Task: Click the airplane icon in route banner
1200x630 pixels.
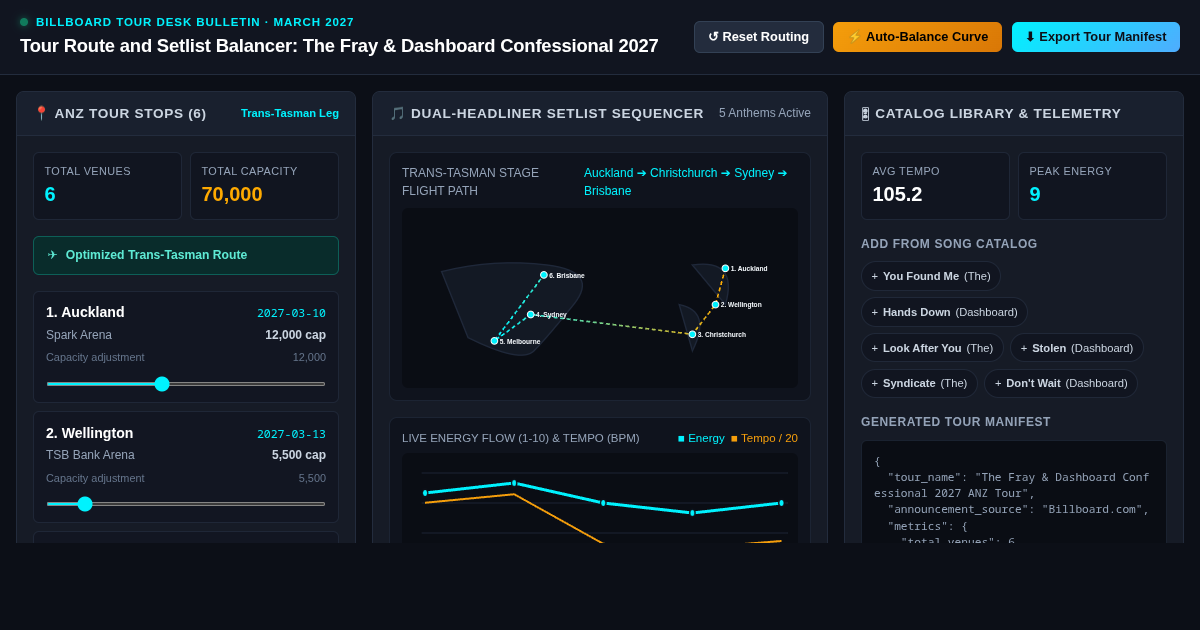Action: (x=53, y=255)
